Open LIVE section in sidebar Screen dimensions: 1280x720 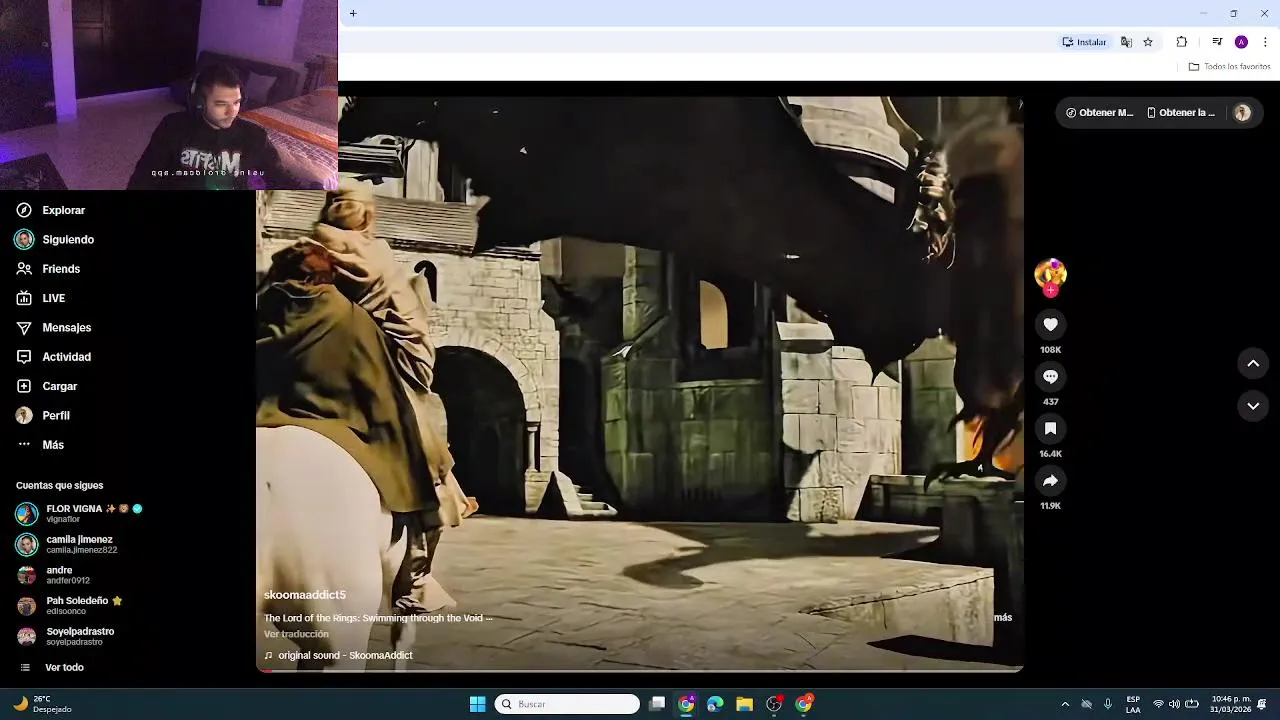pyautogui.click(x=41, y=298)
